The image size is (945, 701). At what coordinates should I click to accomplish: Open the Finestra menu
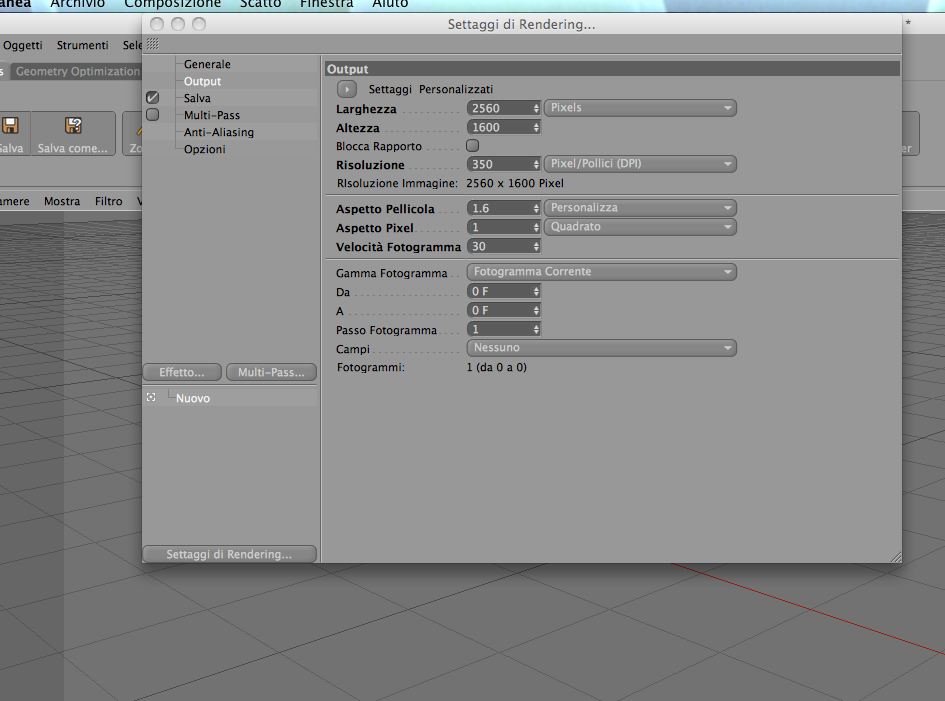coord(326,4)
